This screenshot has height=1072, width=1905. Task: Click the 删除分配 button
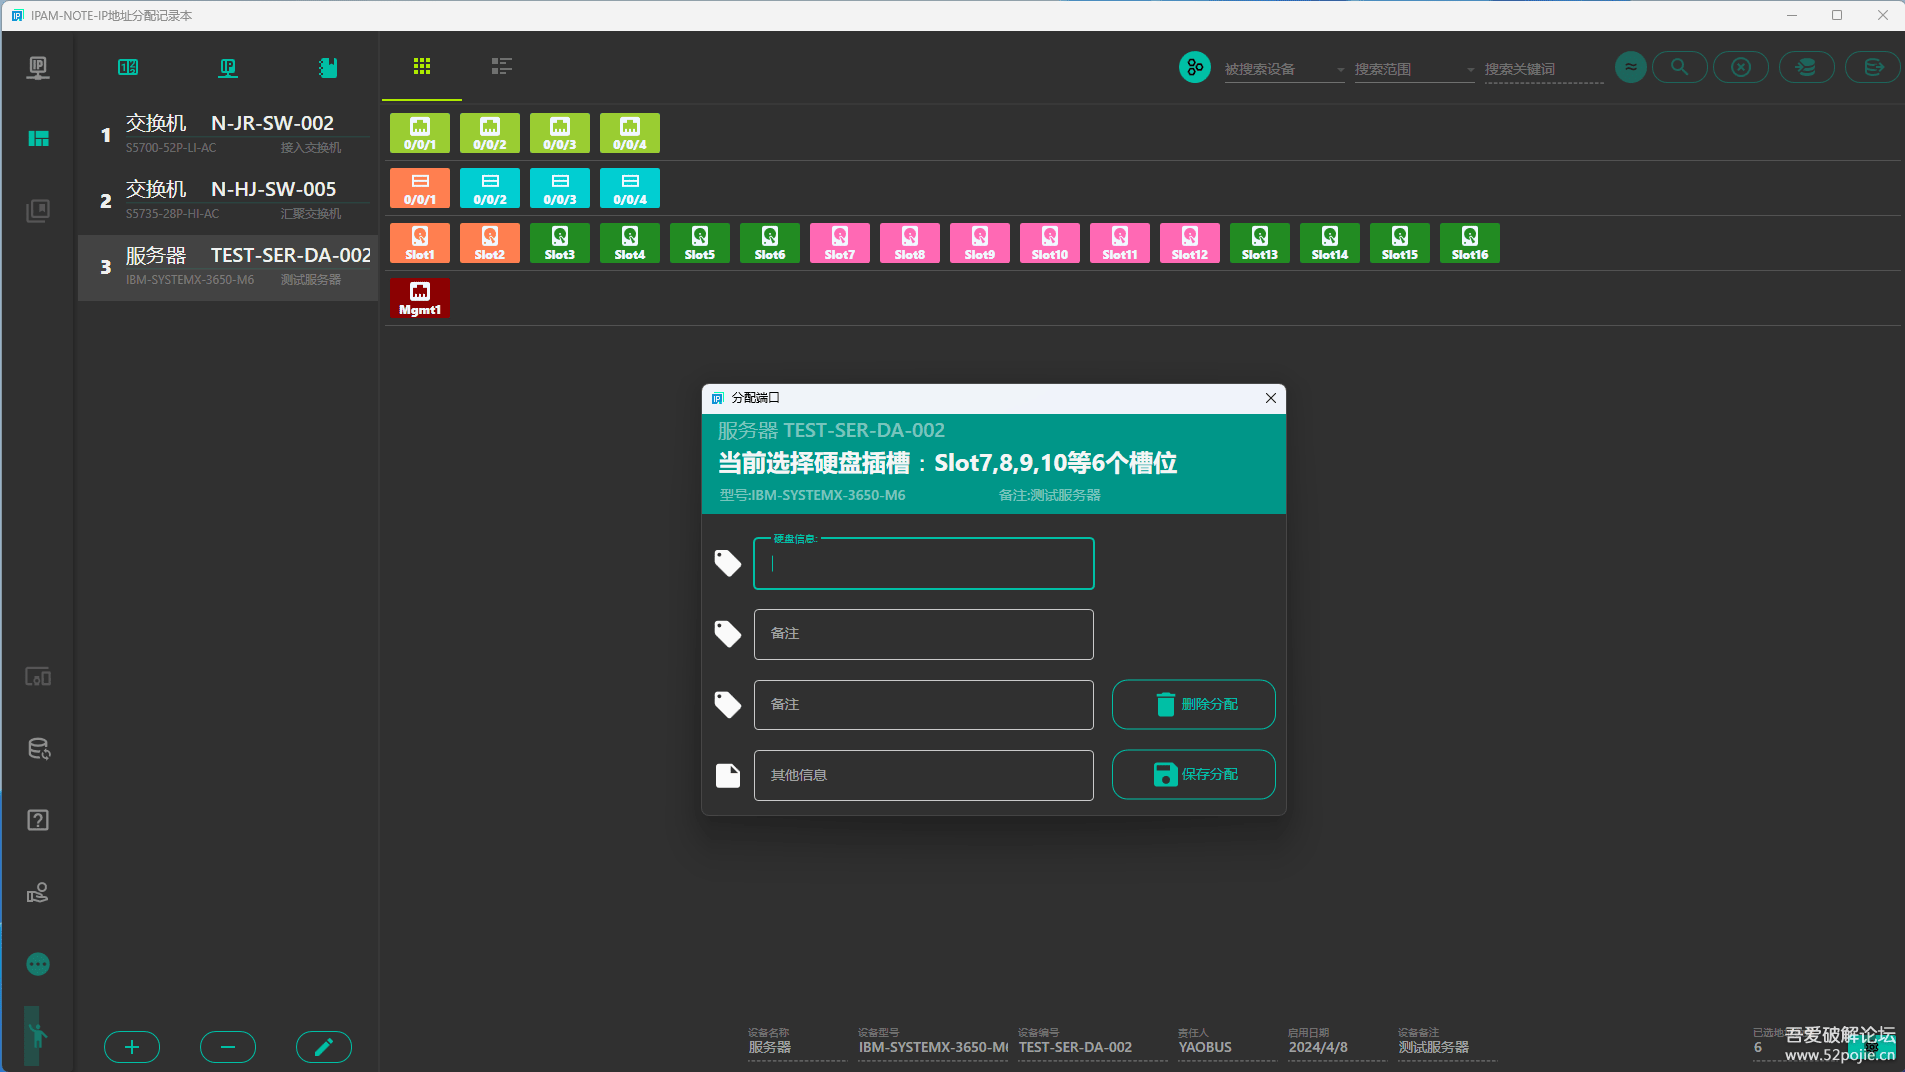click(1194, 705)
